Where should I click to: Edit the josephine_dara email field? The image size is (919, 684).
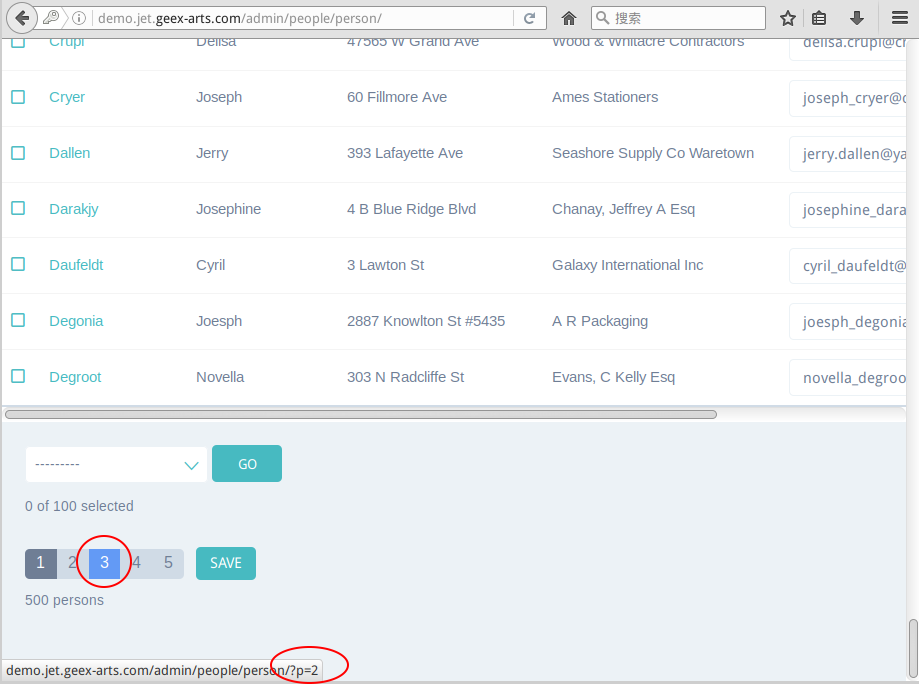pyautogui.click(x=848, y=210)
